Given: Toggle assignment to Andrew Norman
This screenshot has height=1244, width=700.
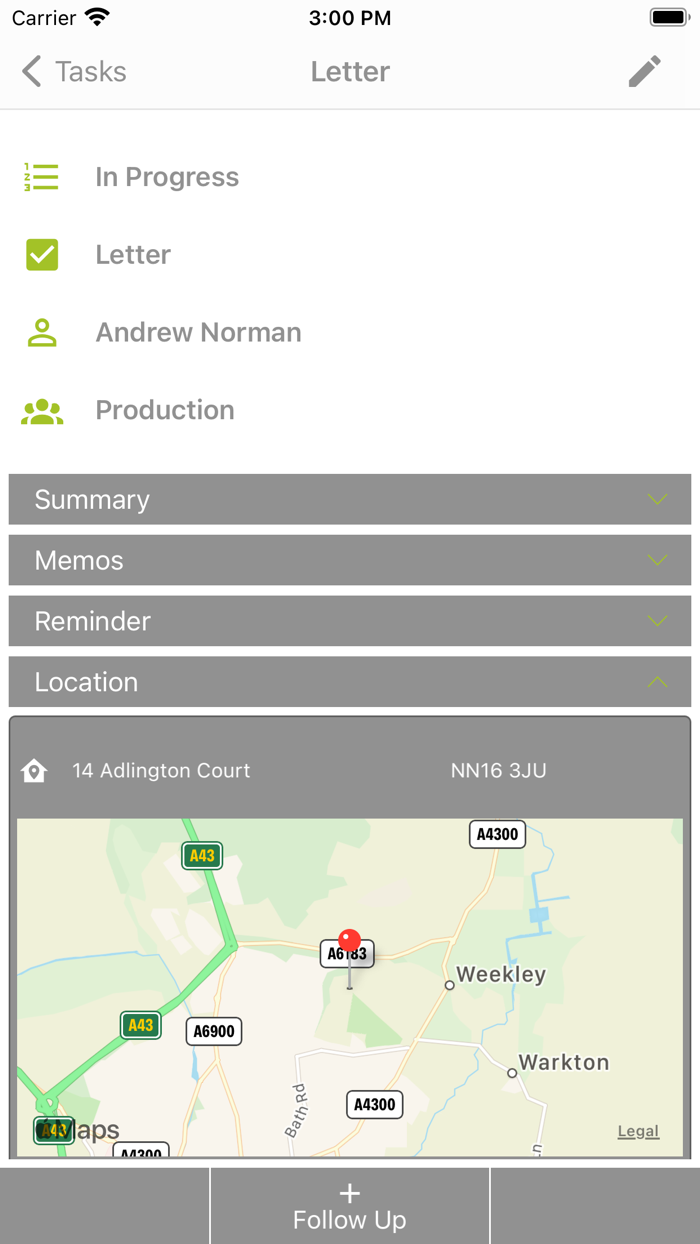Looking at the screenshot, I should pos(198,331).
